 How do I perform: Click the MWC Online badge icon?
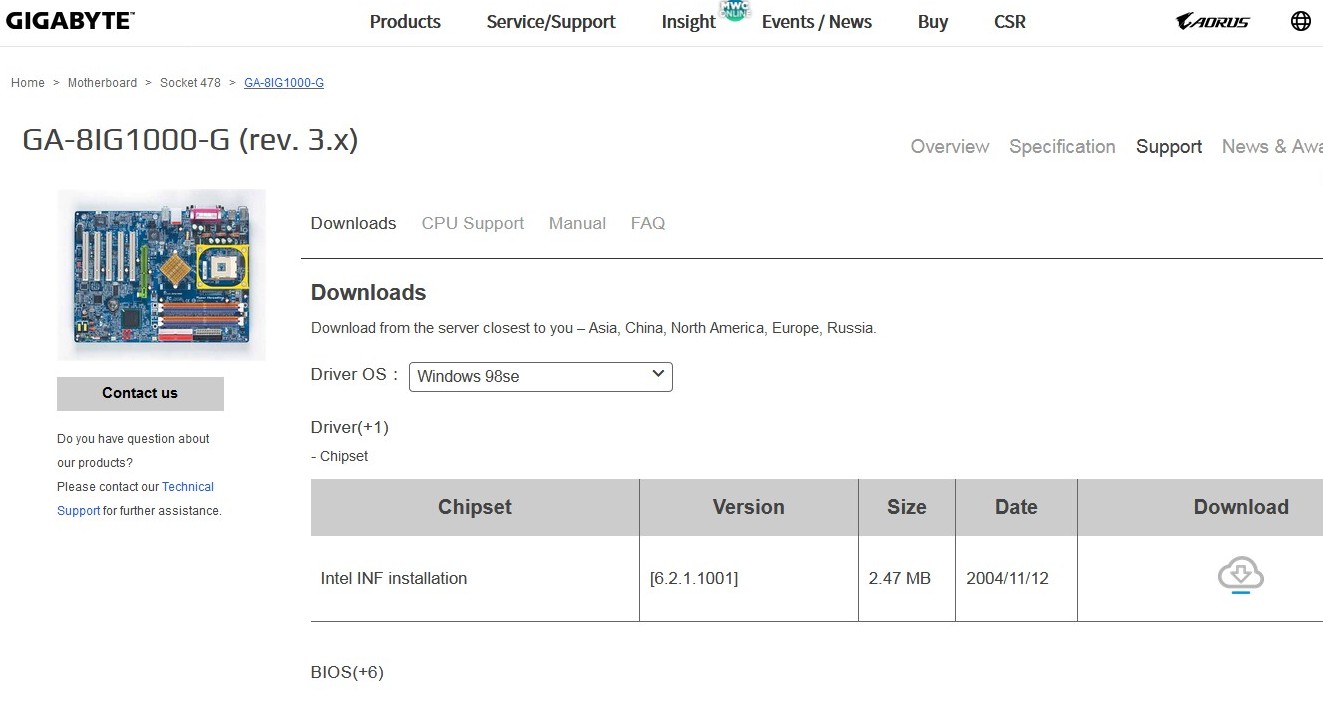point(735,11)
